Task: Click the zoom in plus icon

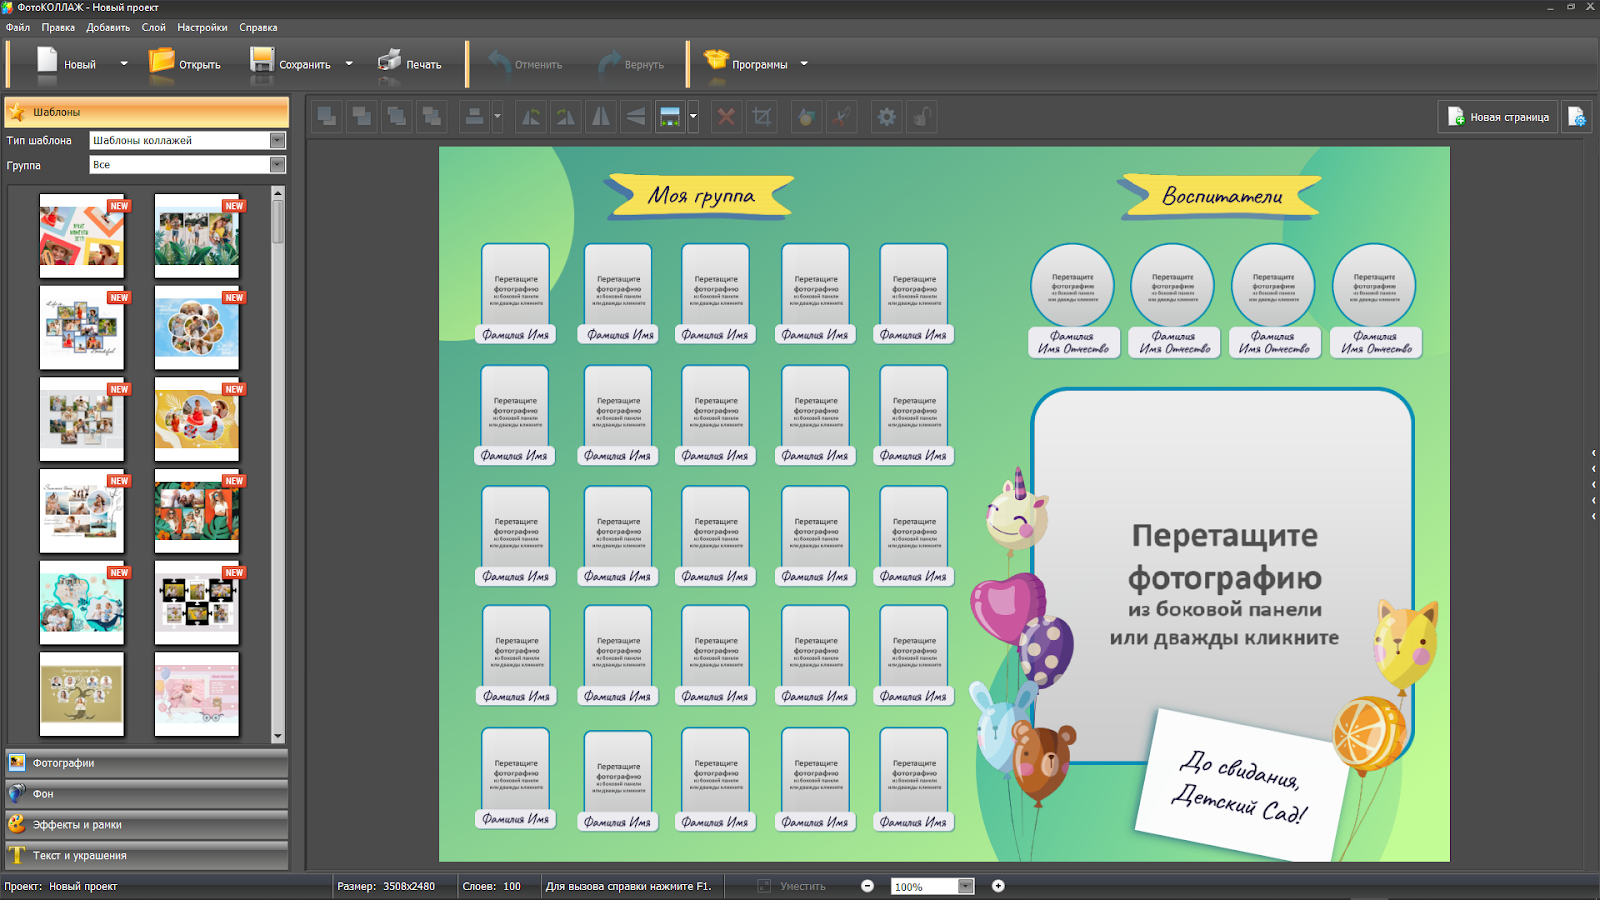Action: pyautogui.click(x=998, y=886)
